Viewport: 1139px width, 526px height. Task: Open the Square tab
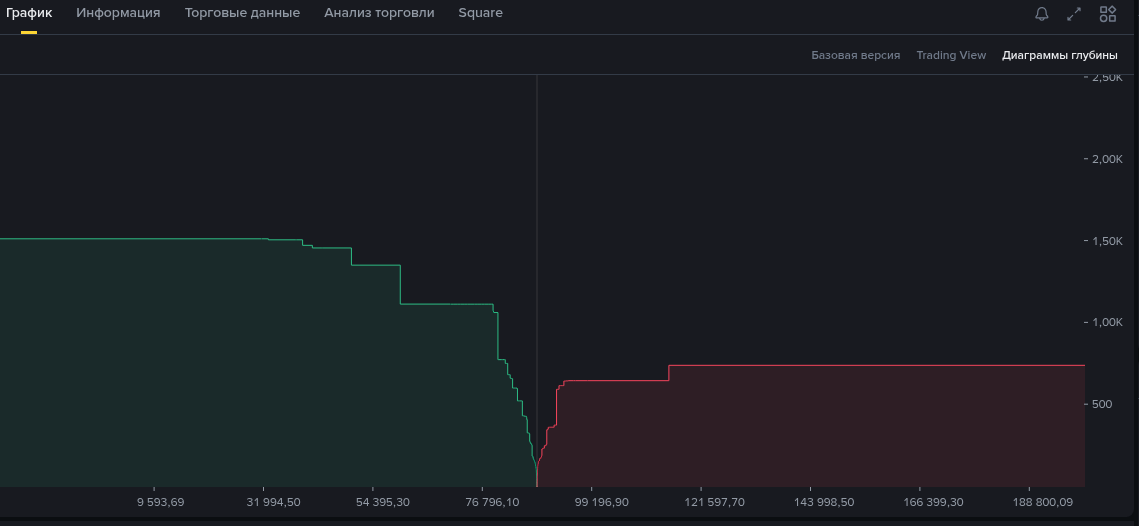click(480, 13)
